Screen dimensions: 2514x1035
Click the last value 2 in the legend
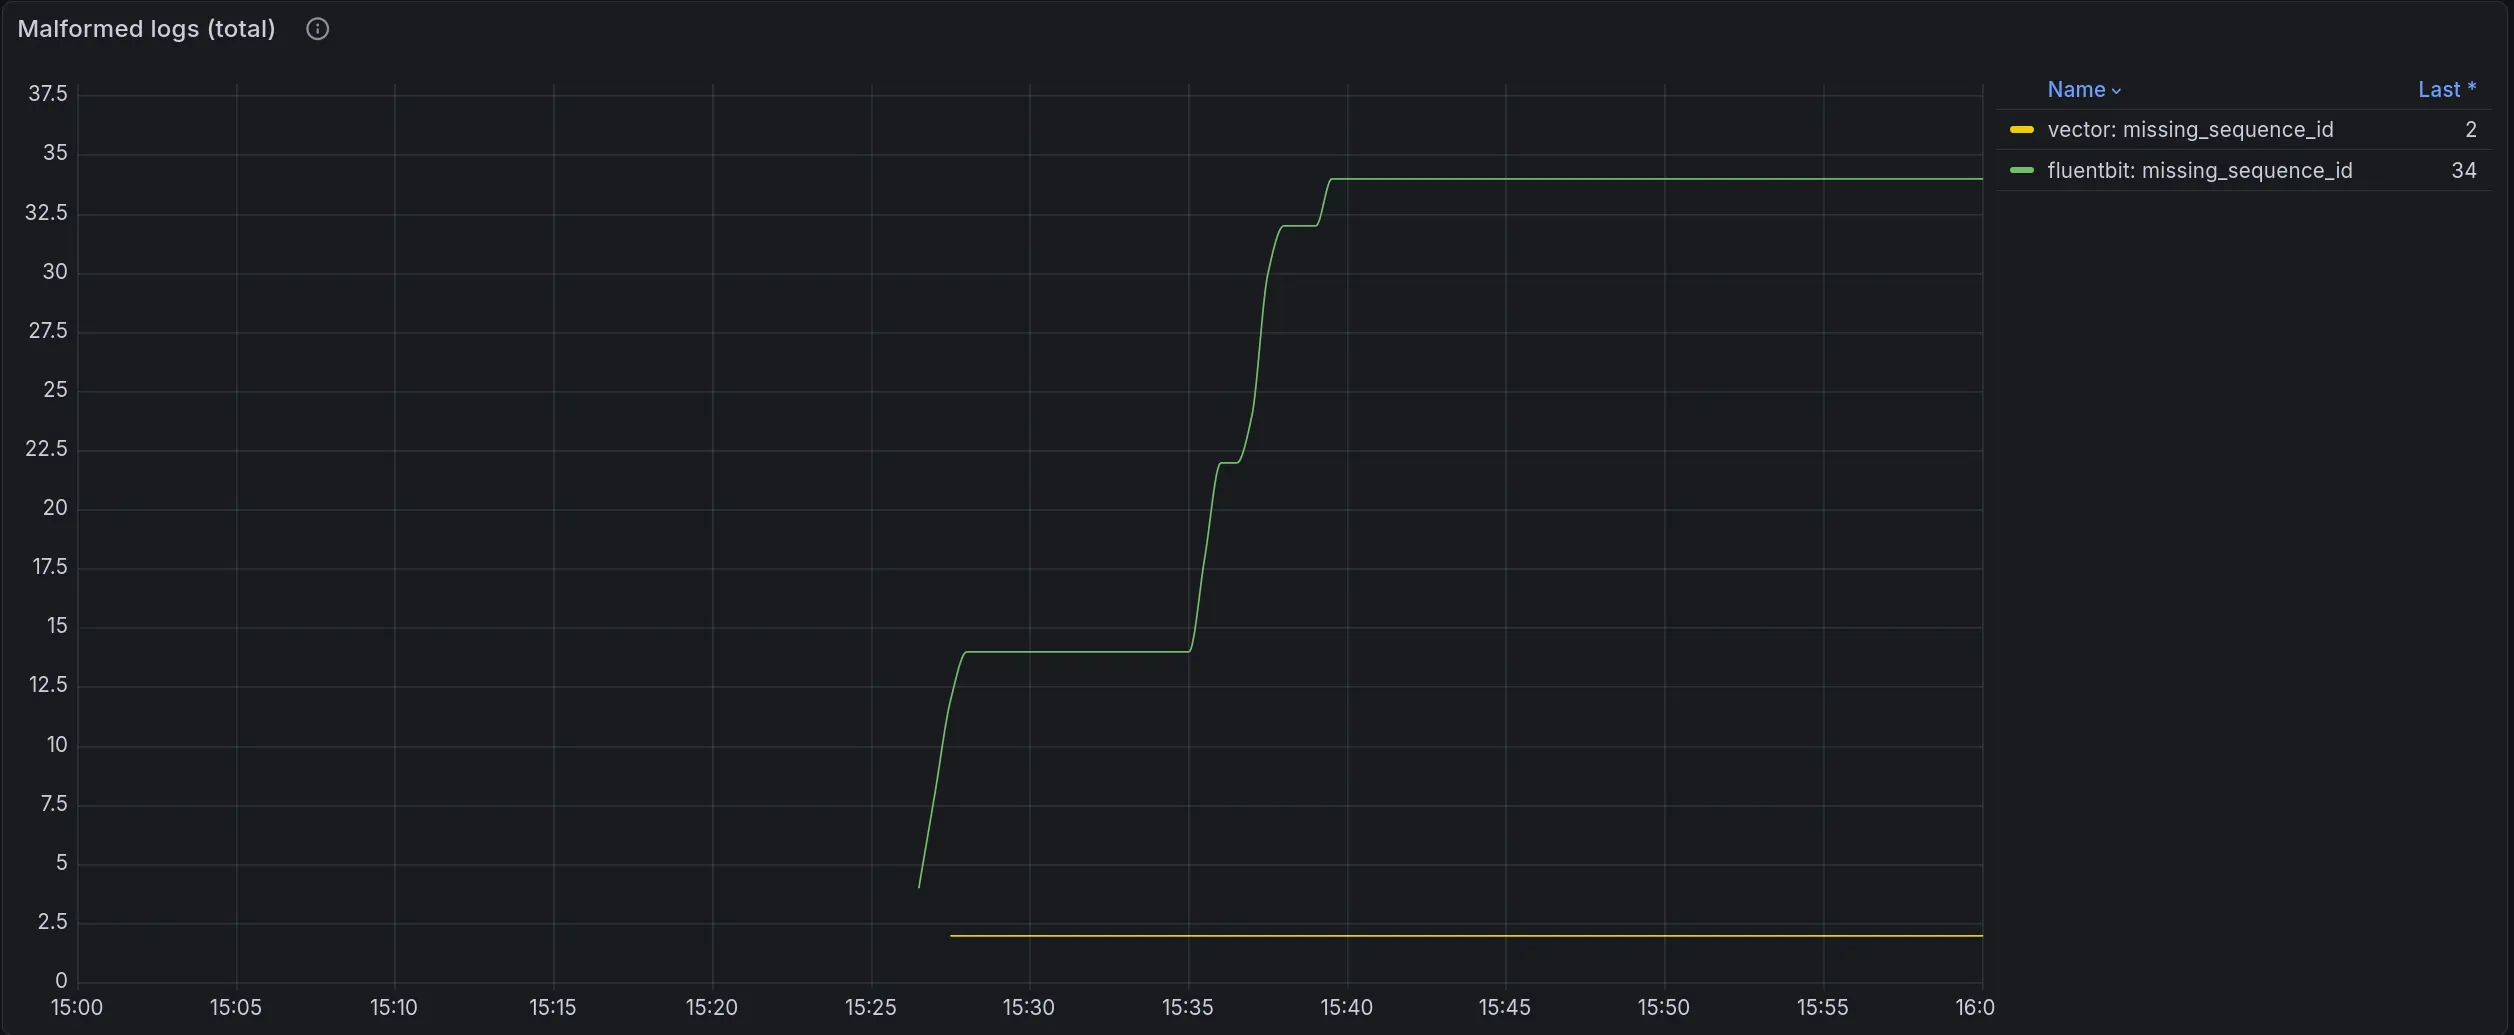(x=2470, y=130)
